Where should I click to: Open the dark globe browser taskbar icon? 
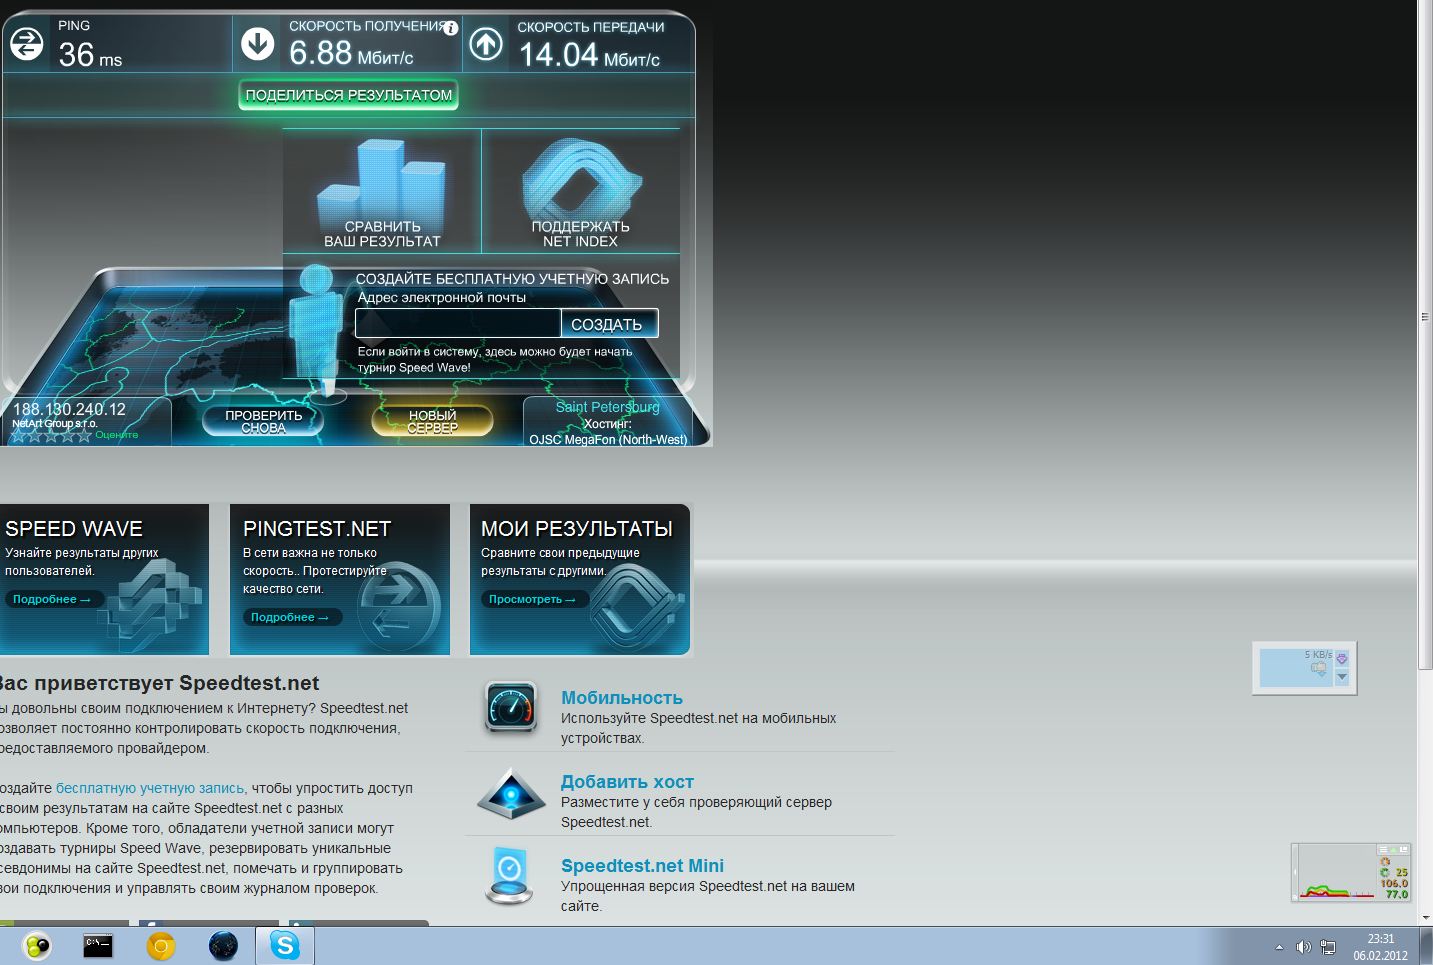[223, 945]
